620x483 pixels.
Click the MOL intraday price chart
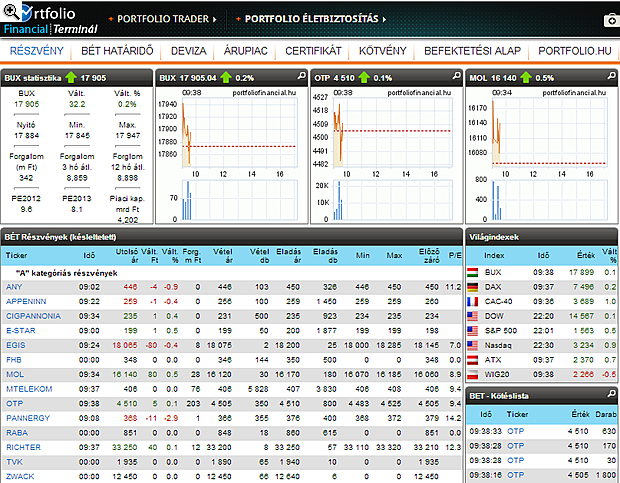pyautogui.click(x=550, y=132)
